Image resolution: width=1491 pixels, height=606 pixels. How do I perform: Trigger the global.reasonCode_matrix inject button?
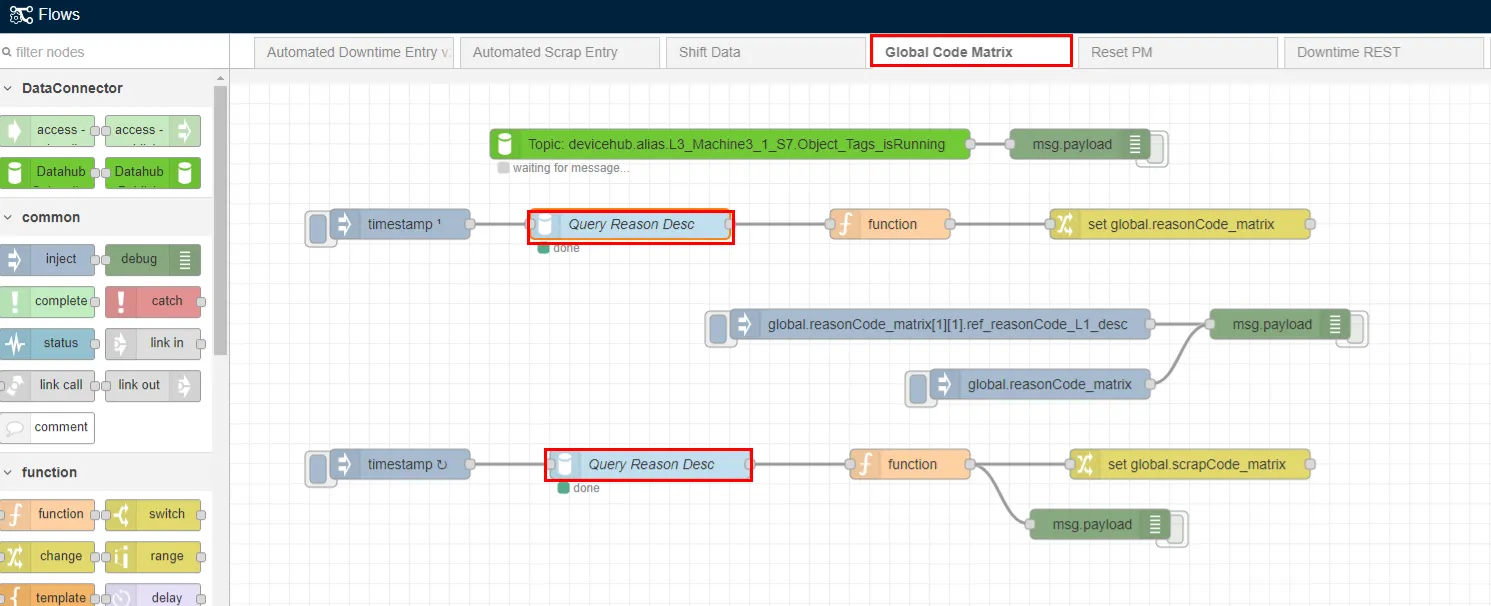(x=916, y=387)
